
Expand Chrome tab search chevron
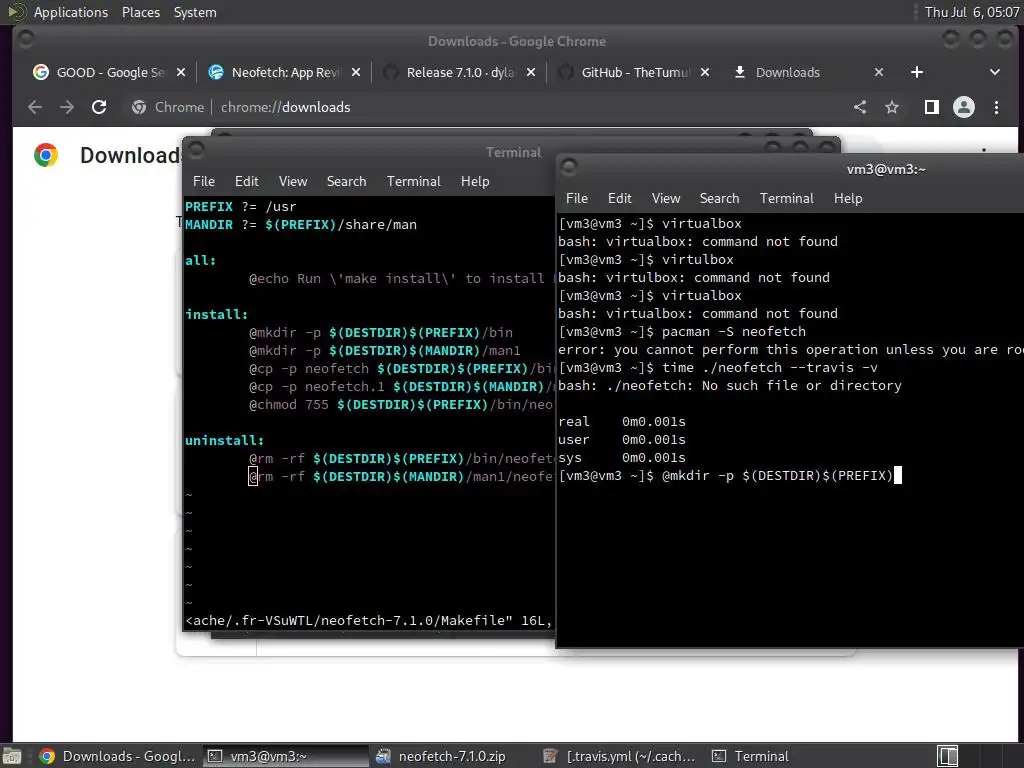click(x=995, y=72)
